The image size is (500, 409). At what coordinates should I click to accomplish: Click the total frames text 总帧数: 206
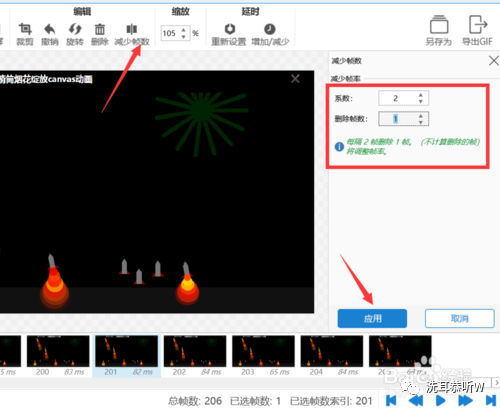[195, 401]
